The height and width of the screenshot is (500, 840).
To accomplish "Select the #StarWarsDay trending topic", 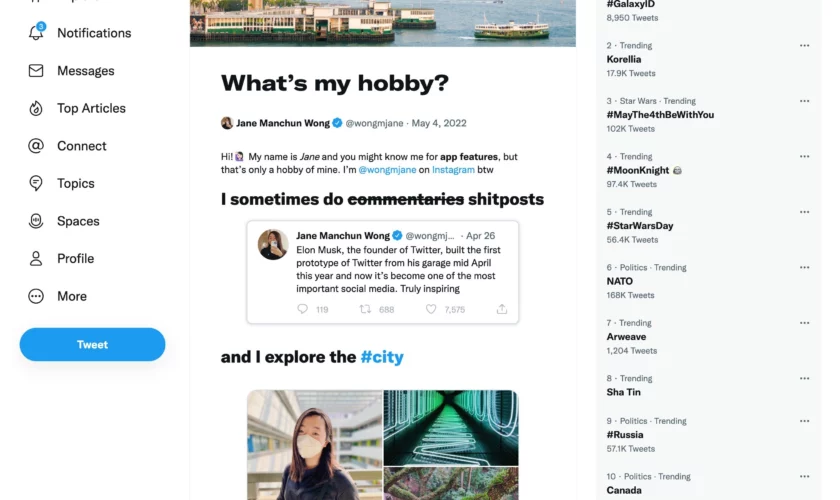I will tap(640, 226).
